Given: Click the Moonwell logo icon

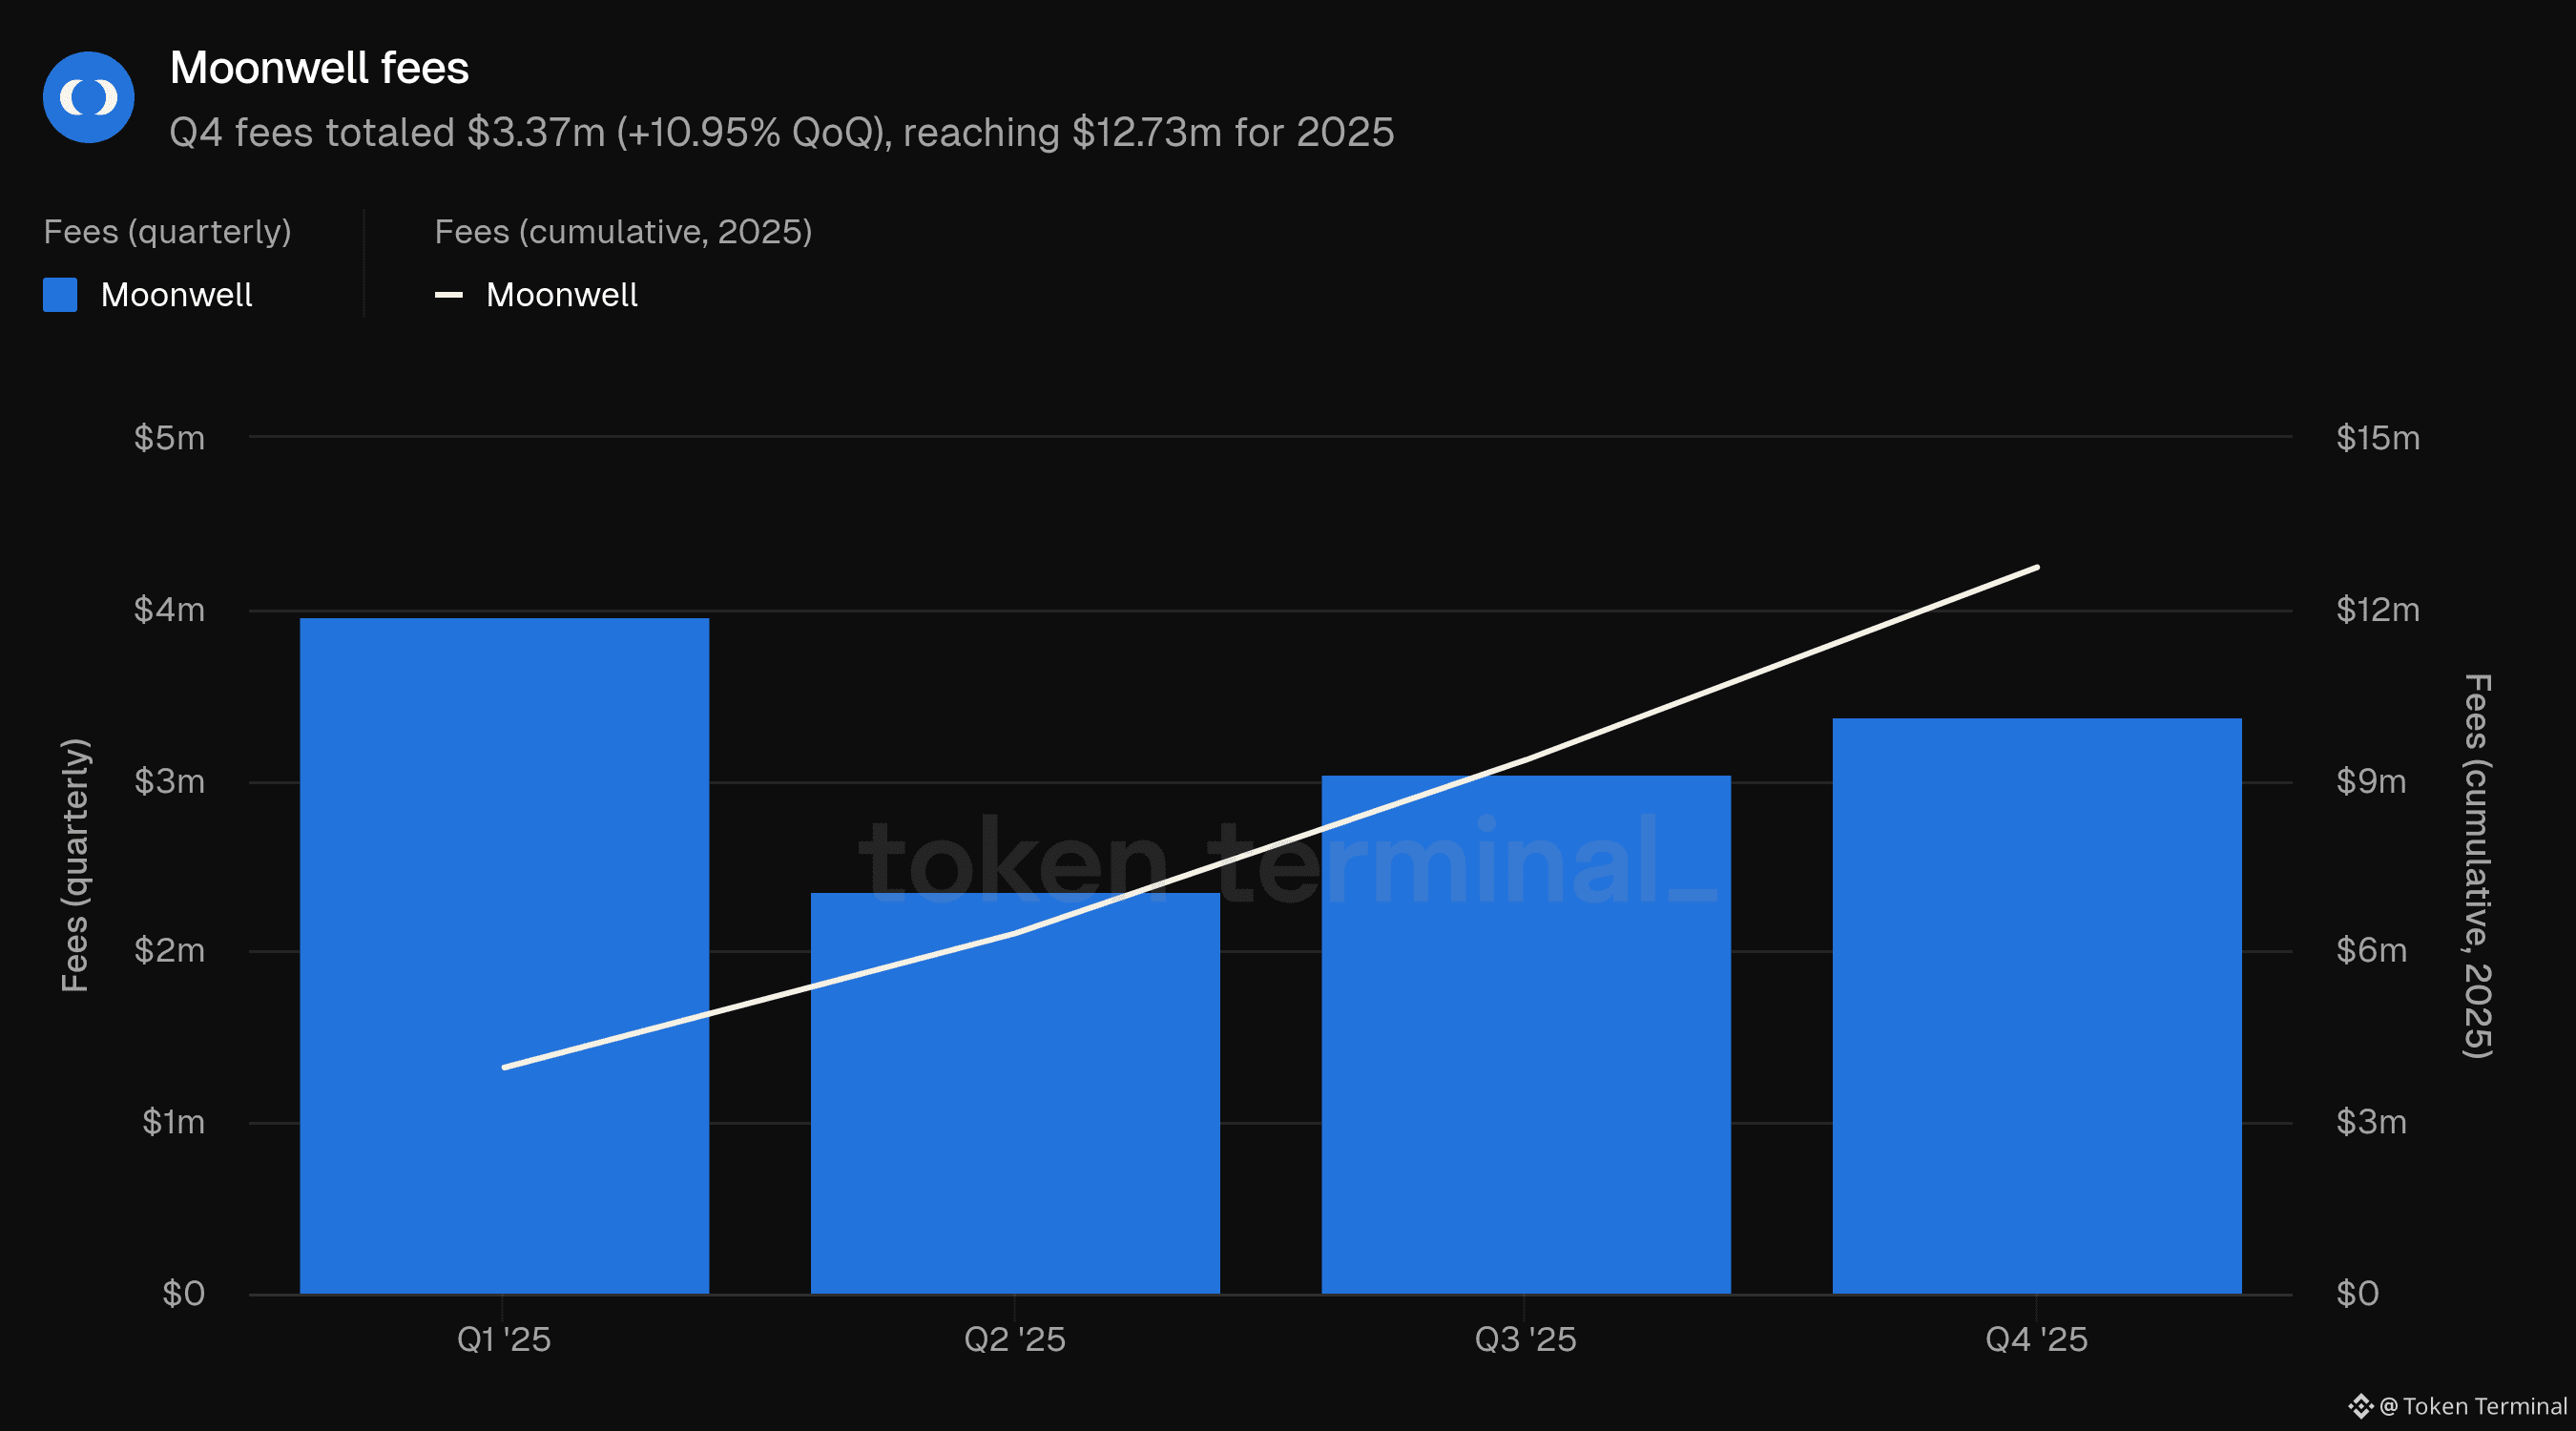Looking at the screenshot, I should (x=88, y=97).
